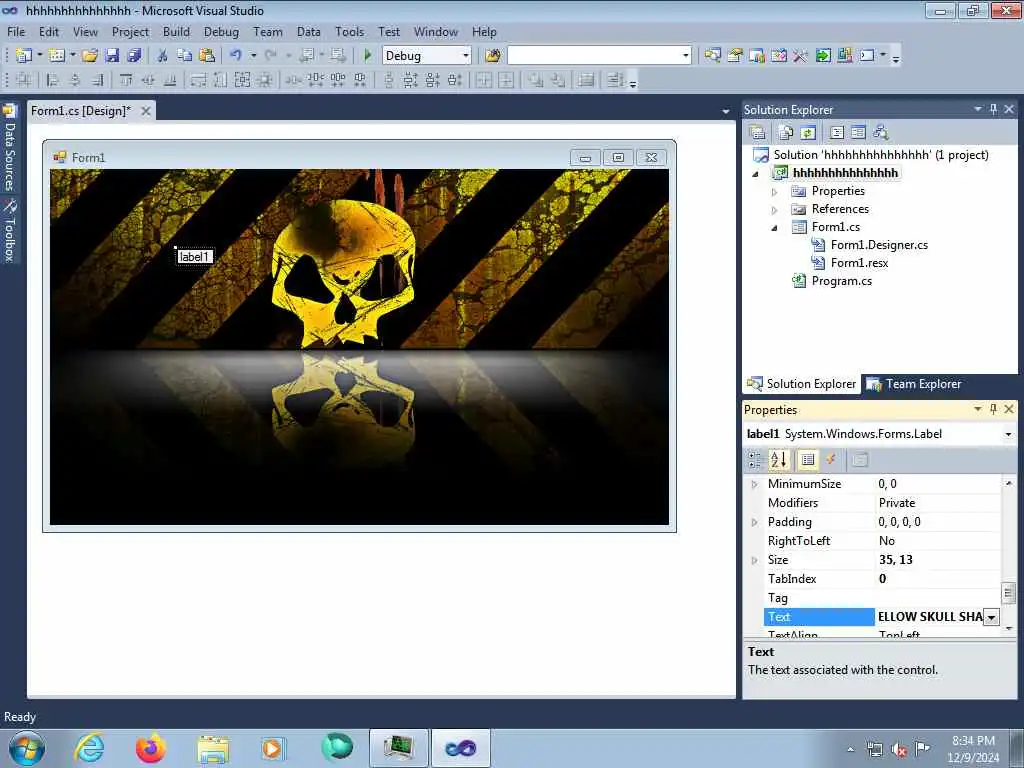Undo the last action with Undo icon
The width and height of the screenshot is (1024, 768).
(x=236, y=56)
